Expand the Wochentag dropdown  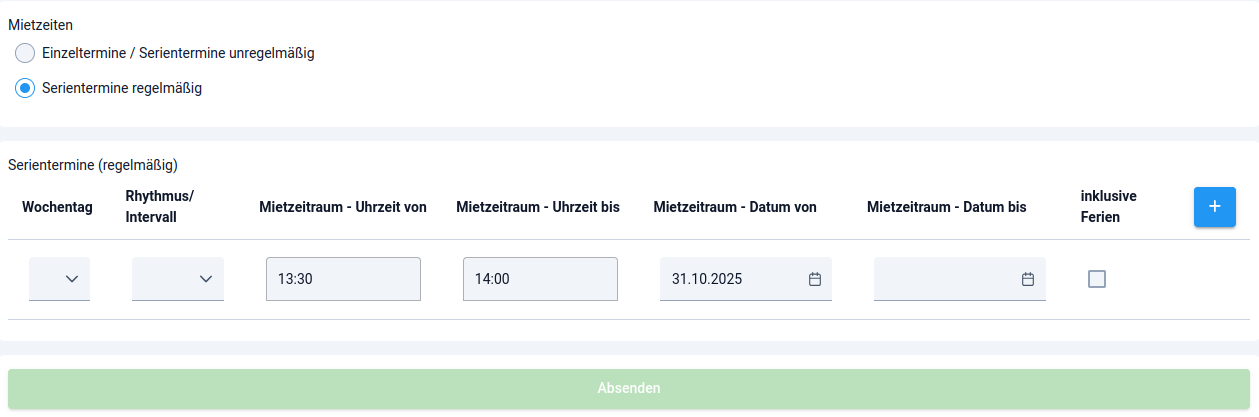(60, 279)
